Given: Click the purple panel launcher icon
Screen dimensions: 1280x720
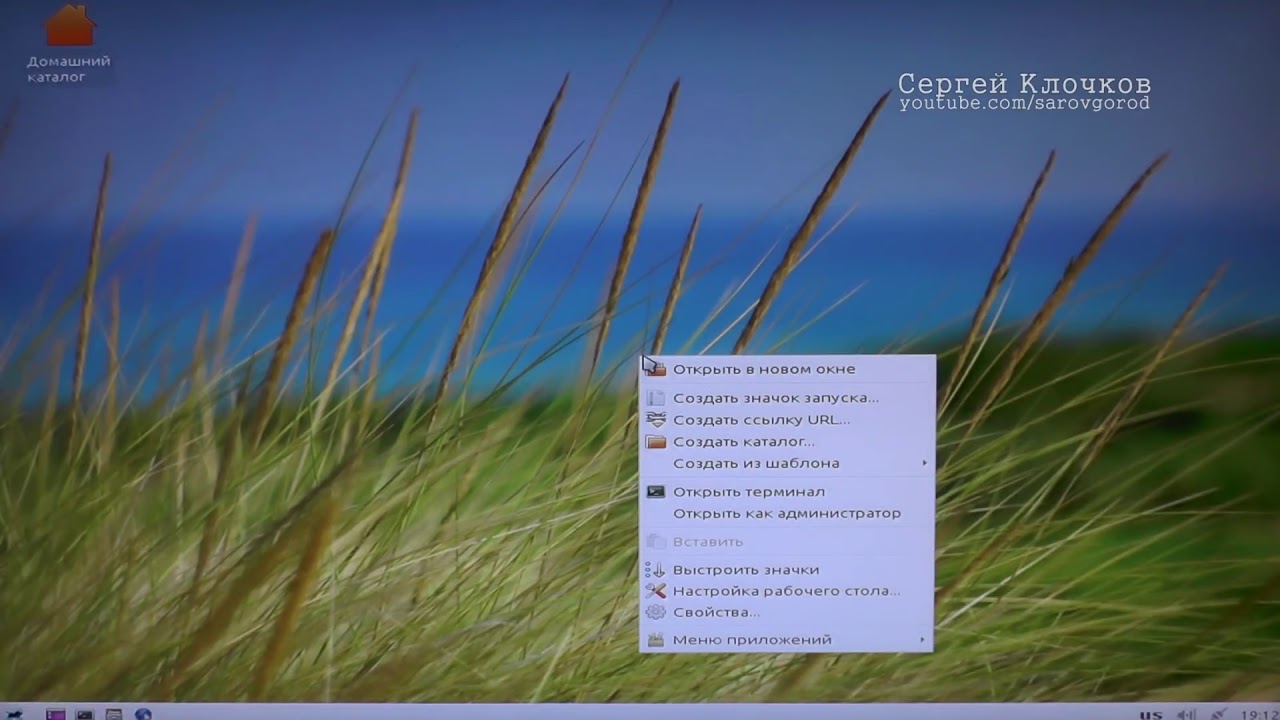Looking at the screenshot, I should [x=56, y=714].
